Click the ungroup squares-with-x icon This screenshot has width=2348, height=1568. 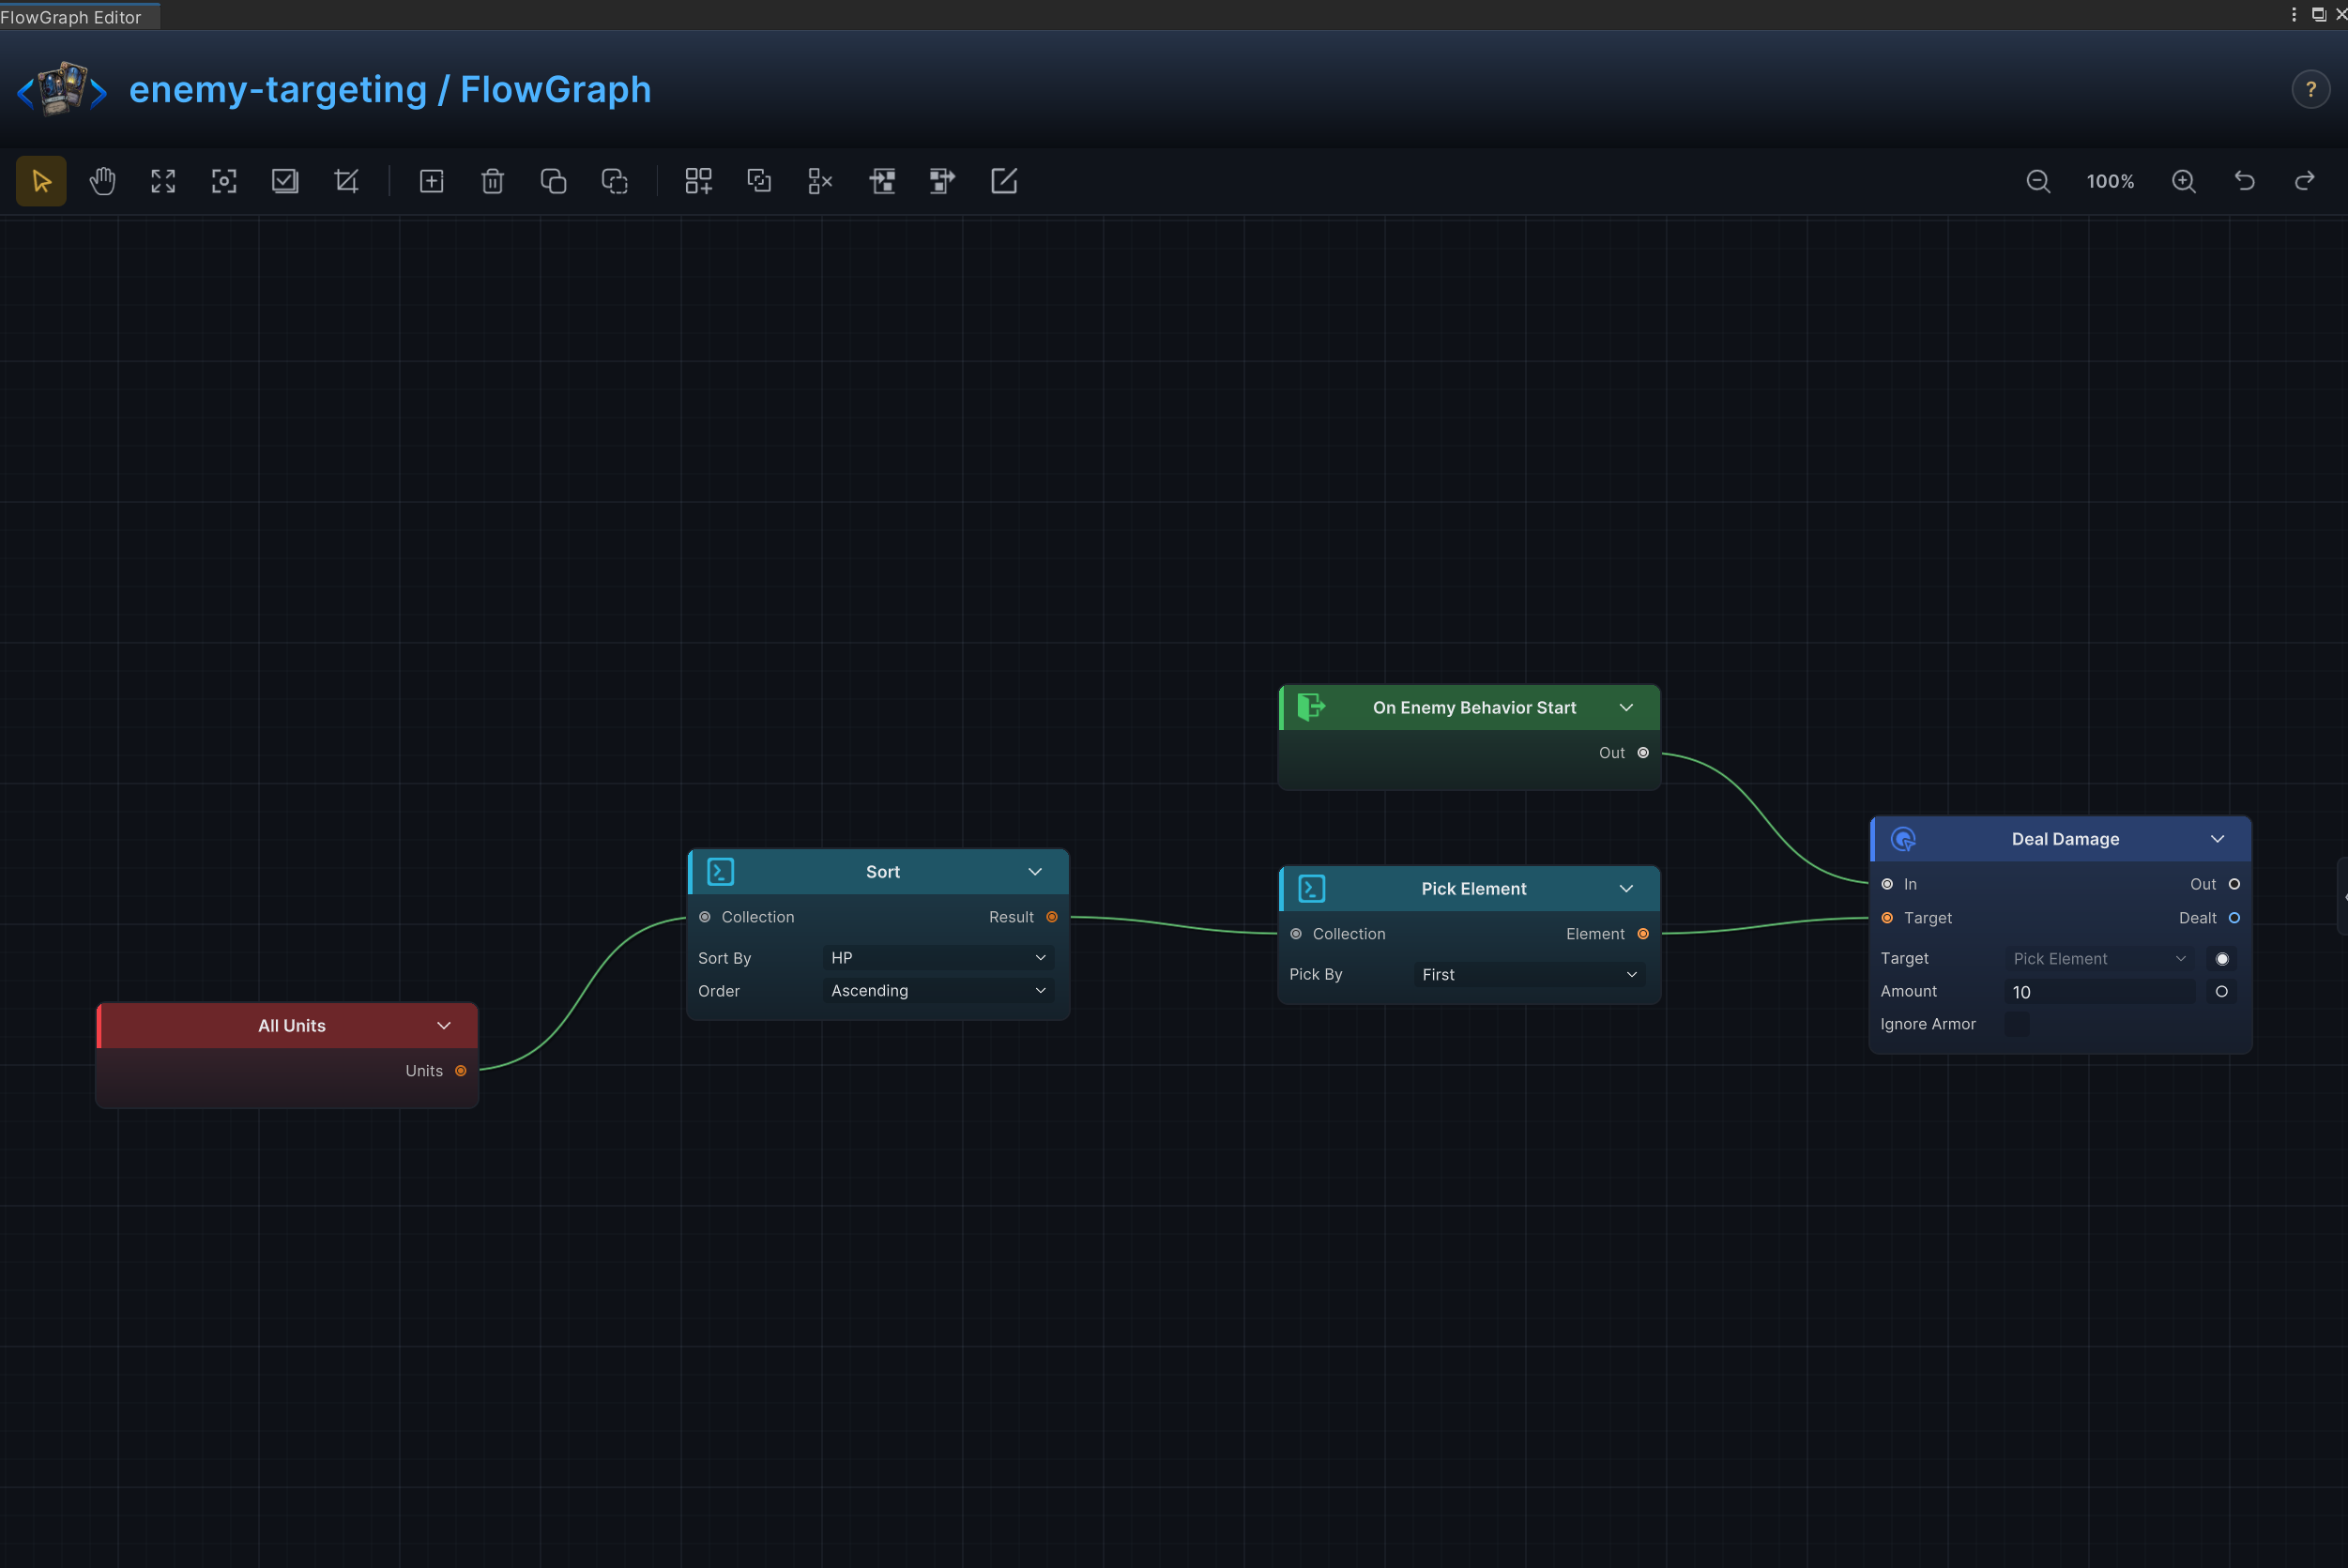coord(820,181)
